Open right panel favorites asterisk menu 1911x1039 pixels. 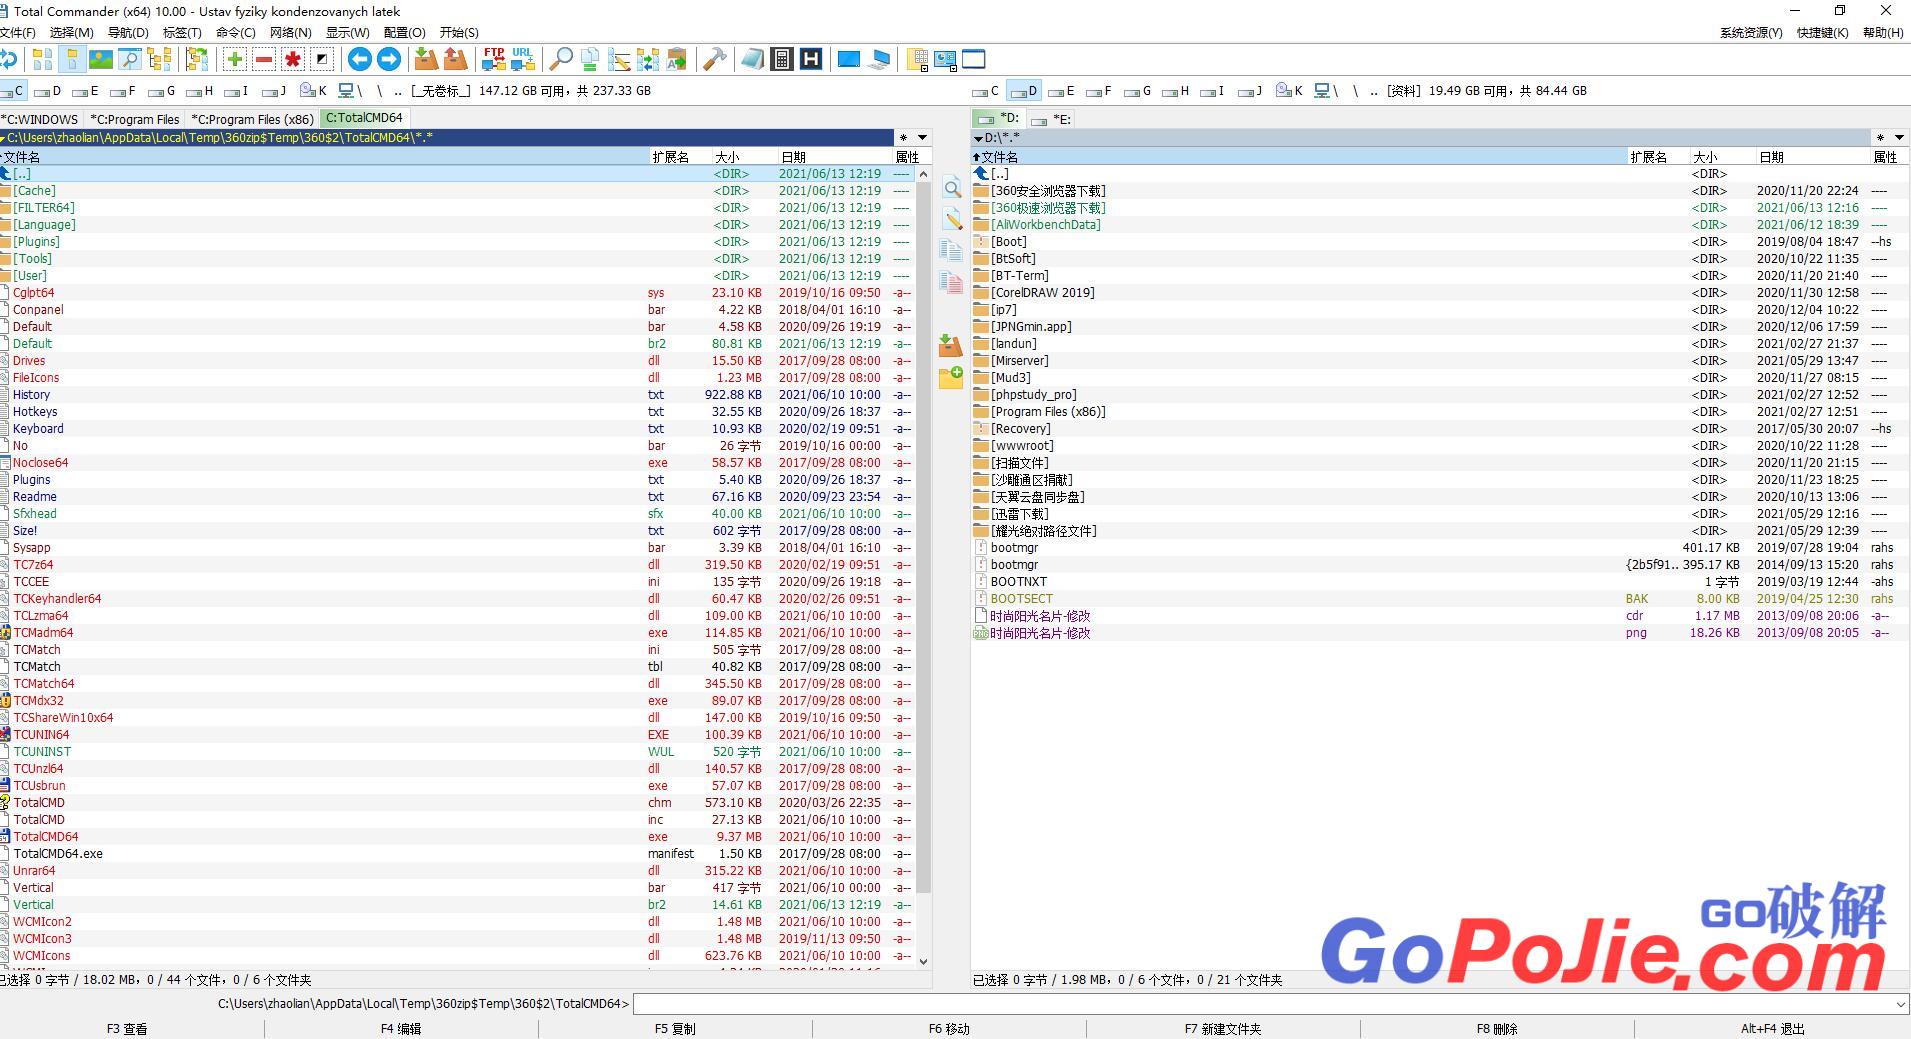(x=1880, y=138)
